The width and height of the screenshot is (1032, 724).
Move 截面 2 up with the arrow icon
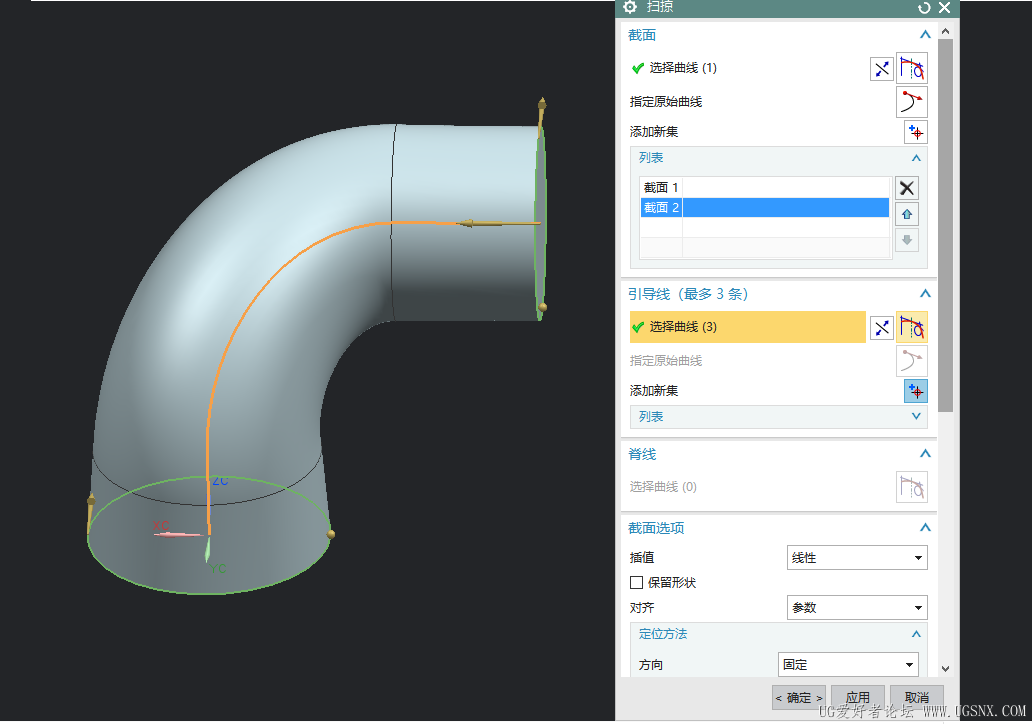coord(906,214)
